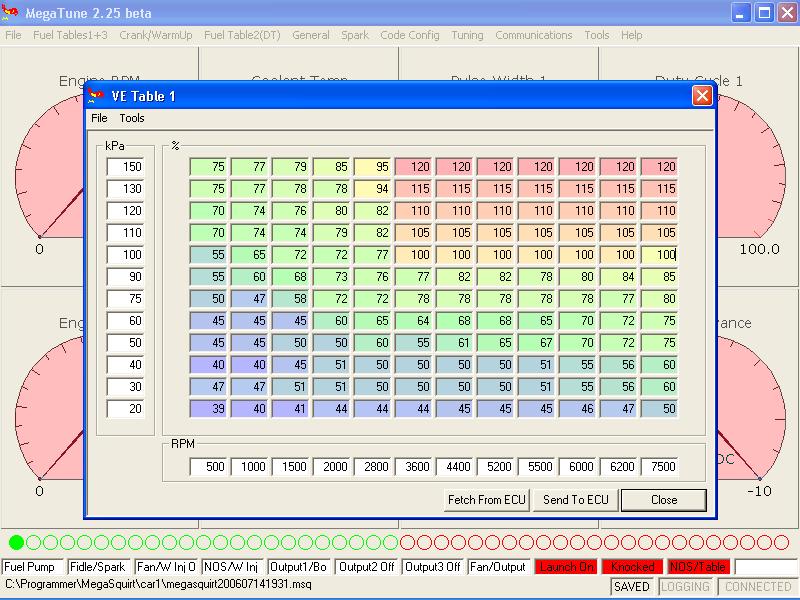Open the Spark menu
Viewport: 800px width, 600px height.
pos(355,35)
